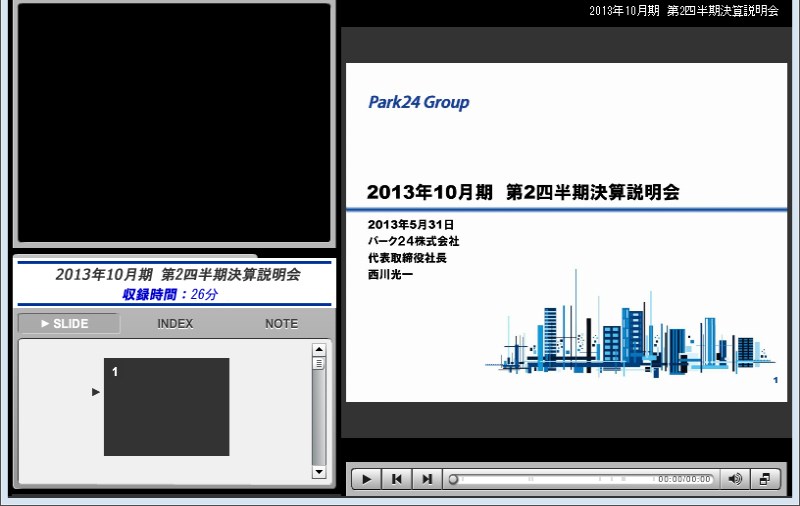Click the slide list scroll-up arrow
The width and height of the screenshot is (800, 506).
[319, 350]
